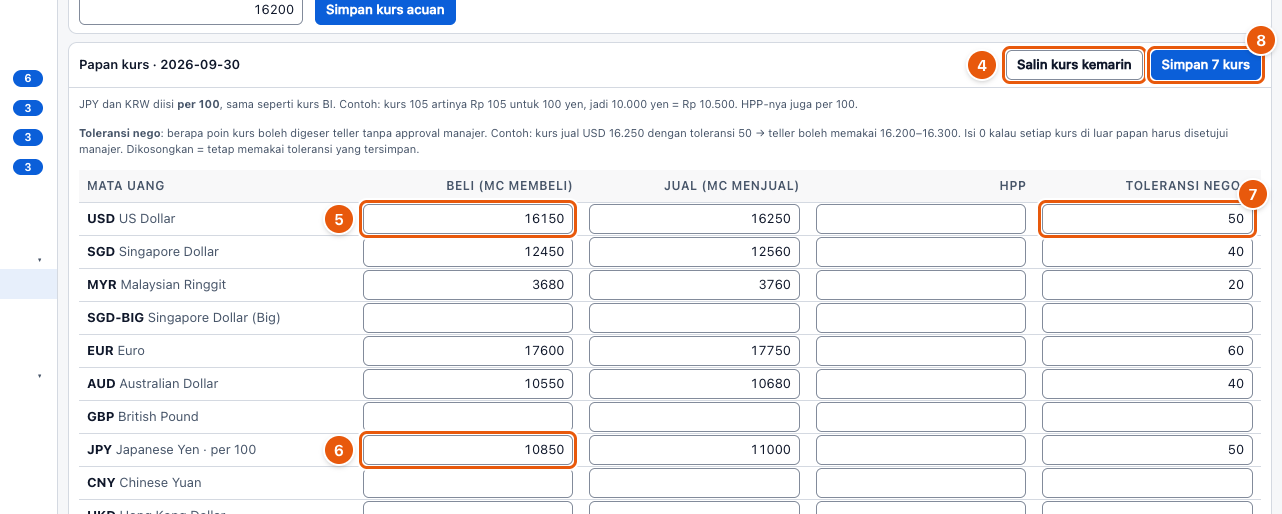Click the 'USD US Dollar' row label

131,219
